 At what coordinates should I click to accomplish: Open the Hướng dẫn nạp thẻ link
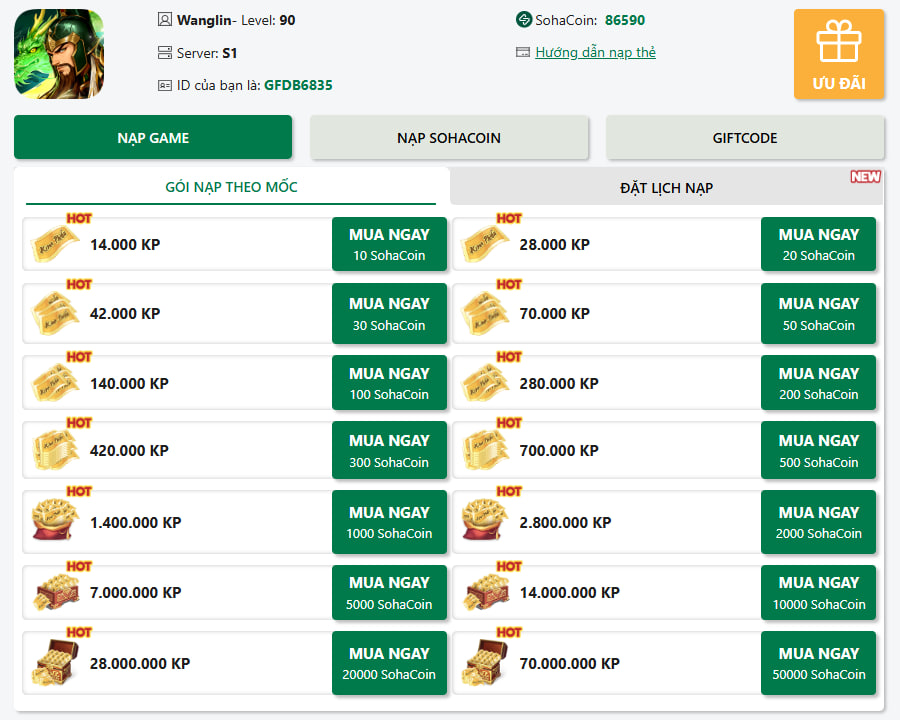(595, 53)
